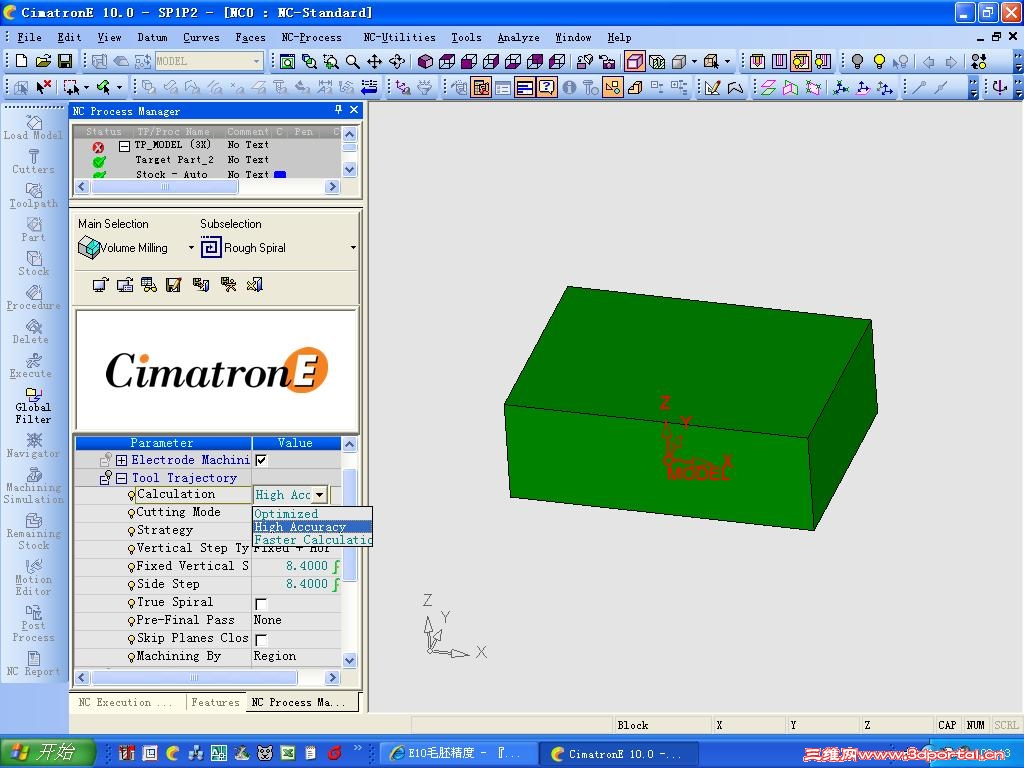This screenshot has width=1024, height=768.
Task: Open the MODEL combo box in toolbar
Action: tap(208, 61)
